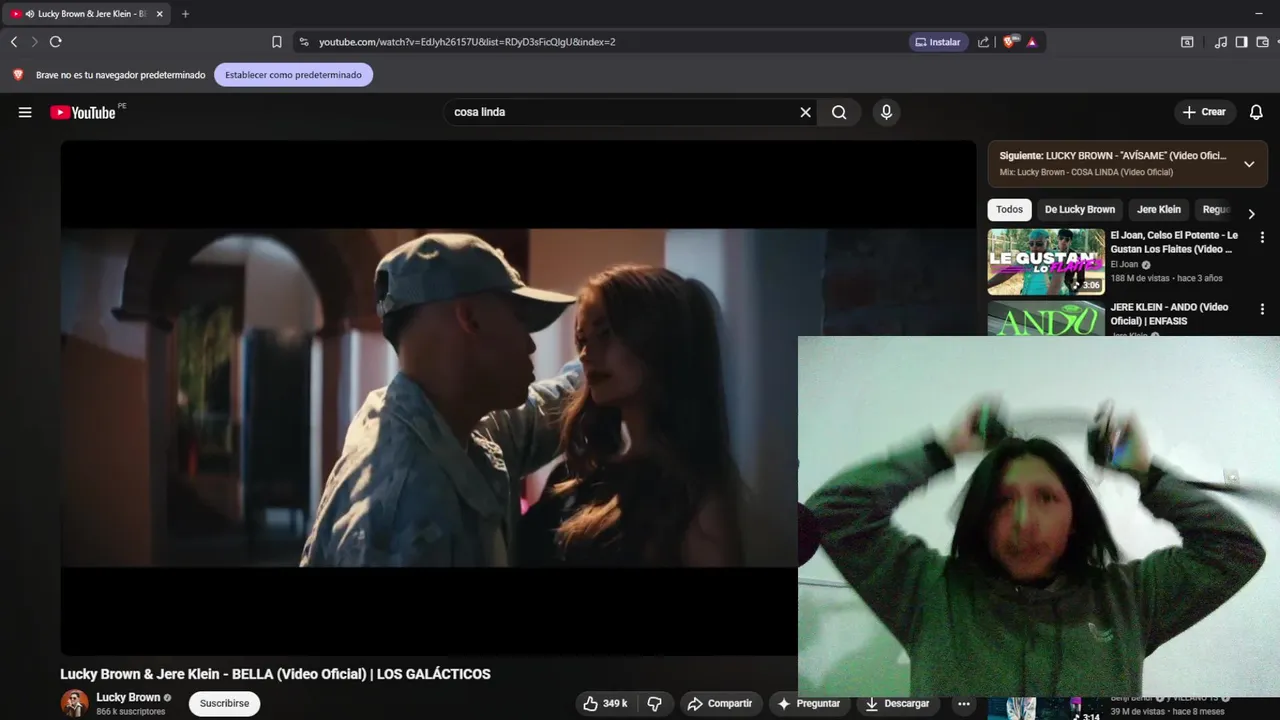Open more actions three-dot menu below video
1280x720 pixels.
tap(963, 703)
